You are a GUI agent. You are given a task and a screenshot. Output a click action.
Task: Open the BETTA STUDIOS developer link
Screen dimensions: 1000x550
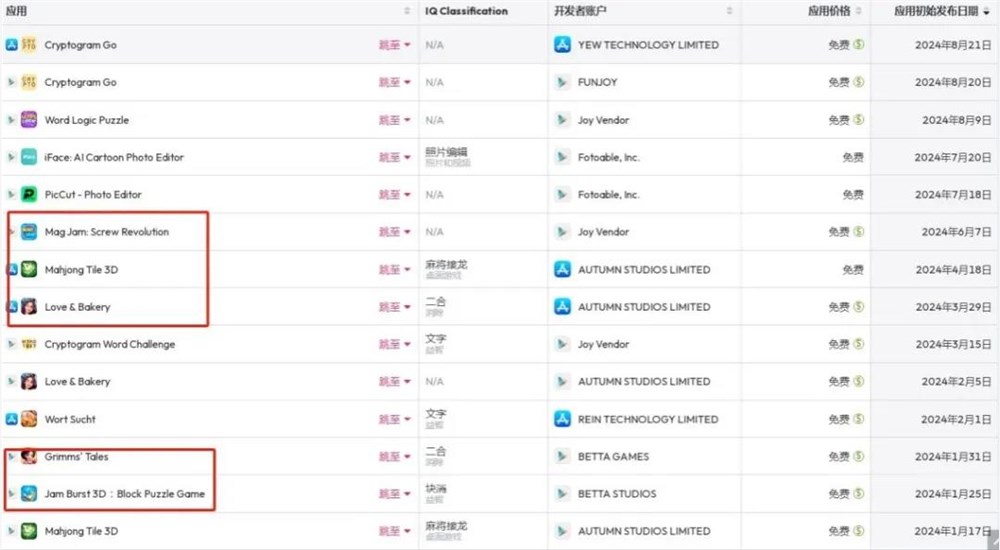coord(617,494)
